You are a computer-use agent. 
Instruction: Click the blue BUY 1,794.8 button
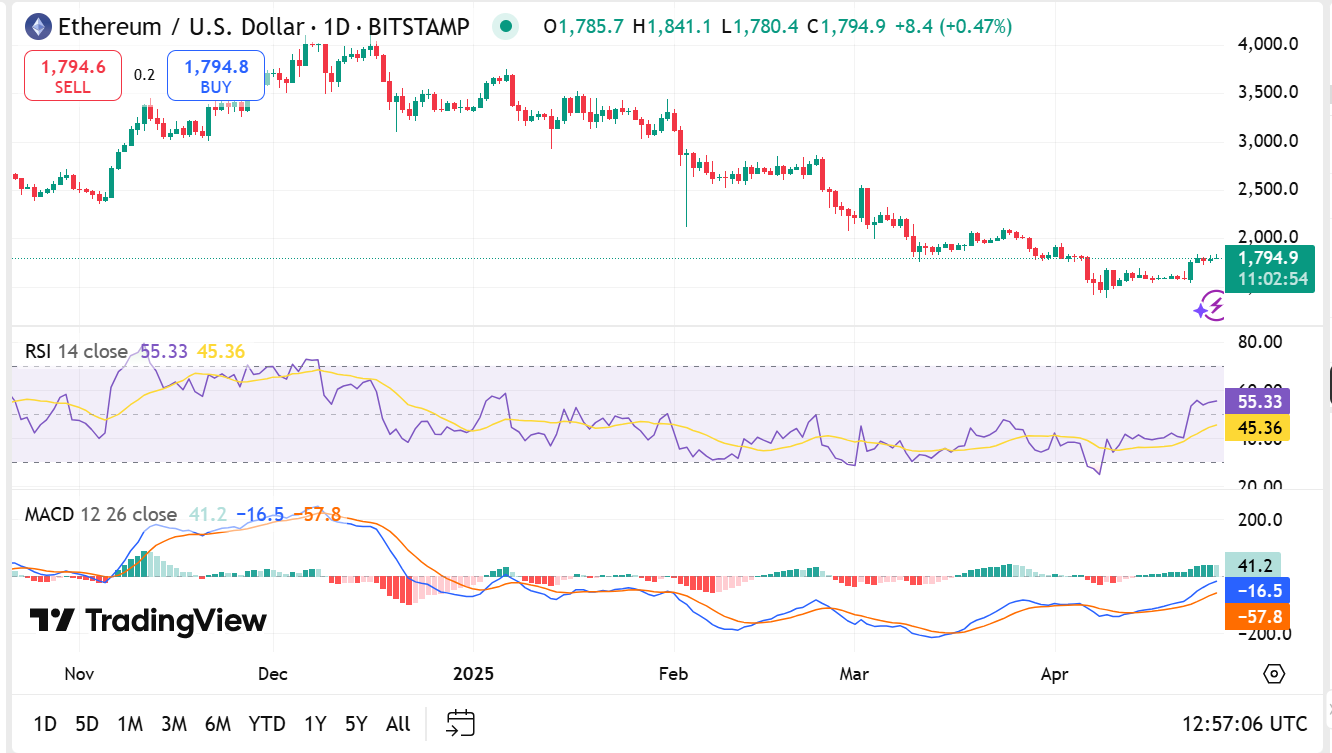[216, 76]
